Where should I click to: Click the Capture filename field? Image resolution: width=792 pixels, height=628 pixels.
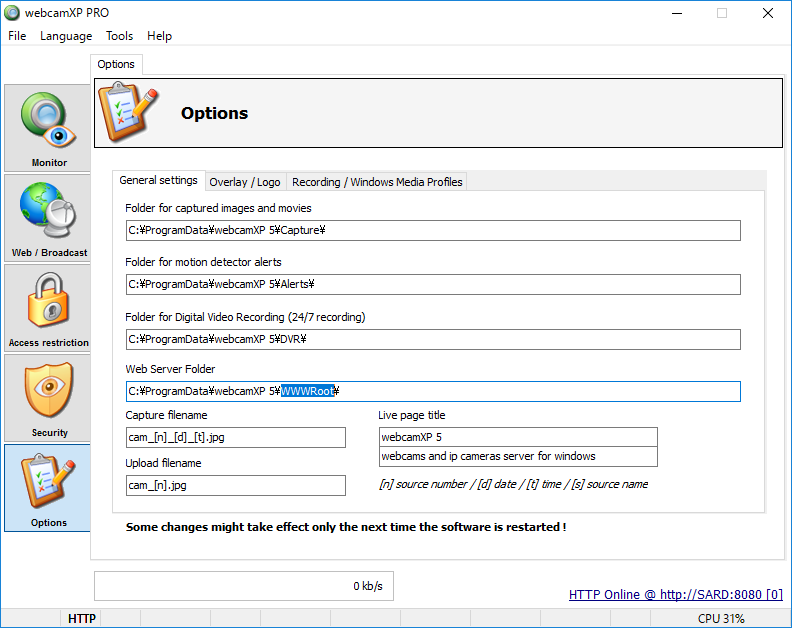coord(236,438)
